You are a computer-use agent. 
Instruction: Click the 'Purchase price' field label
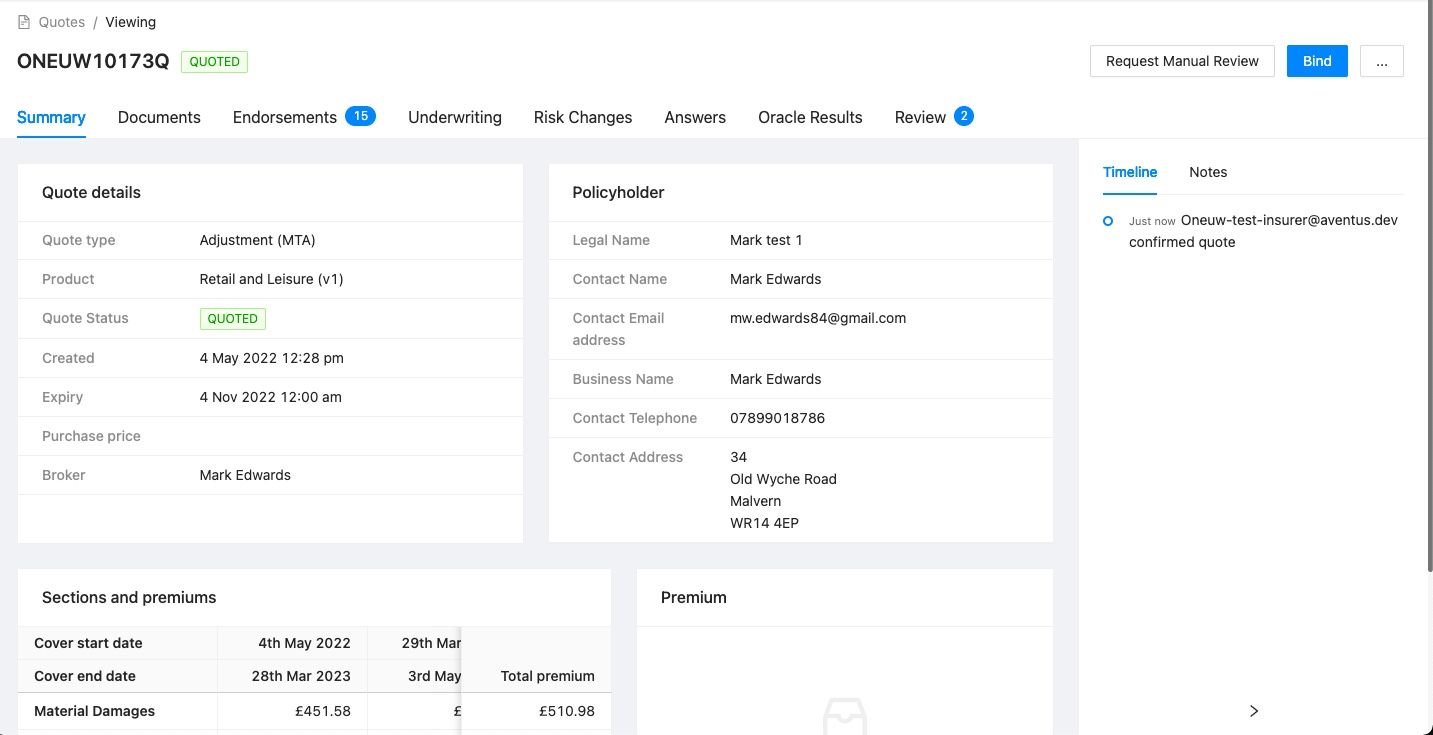tap(91, 436)
